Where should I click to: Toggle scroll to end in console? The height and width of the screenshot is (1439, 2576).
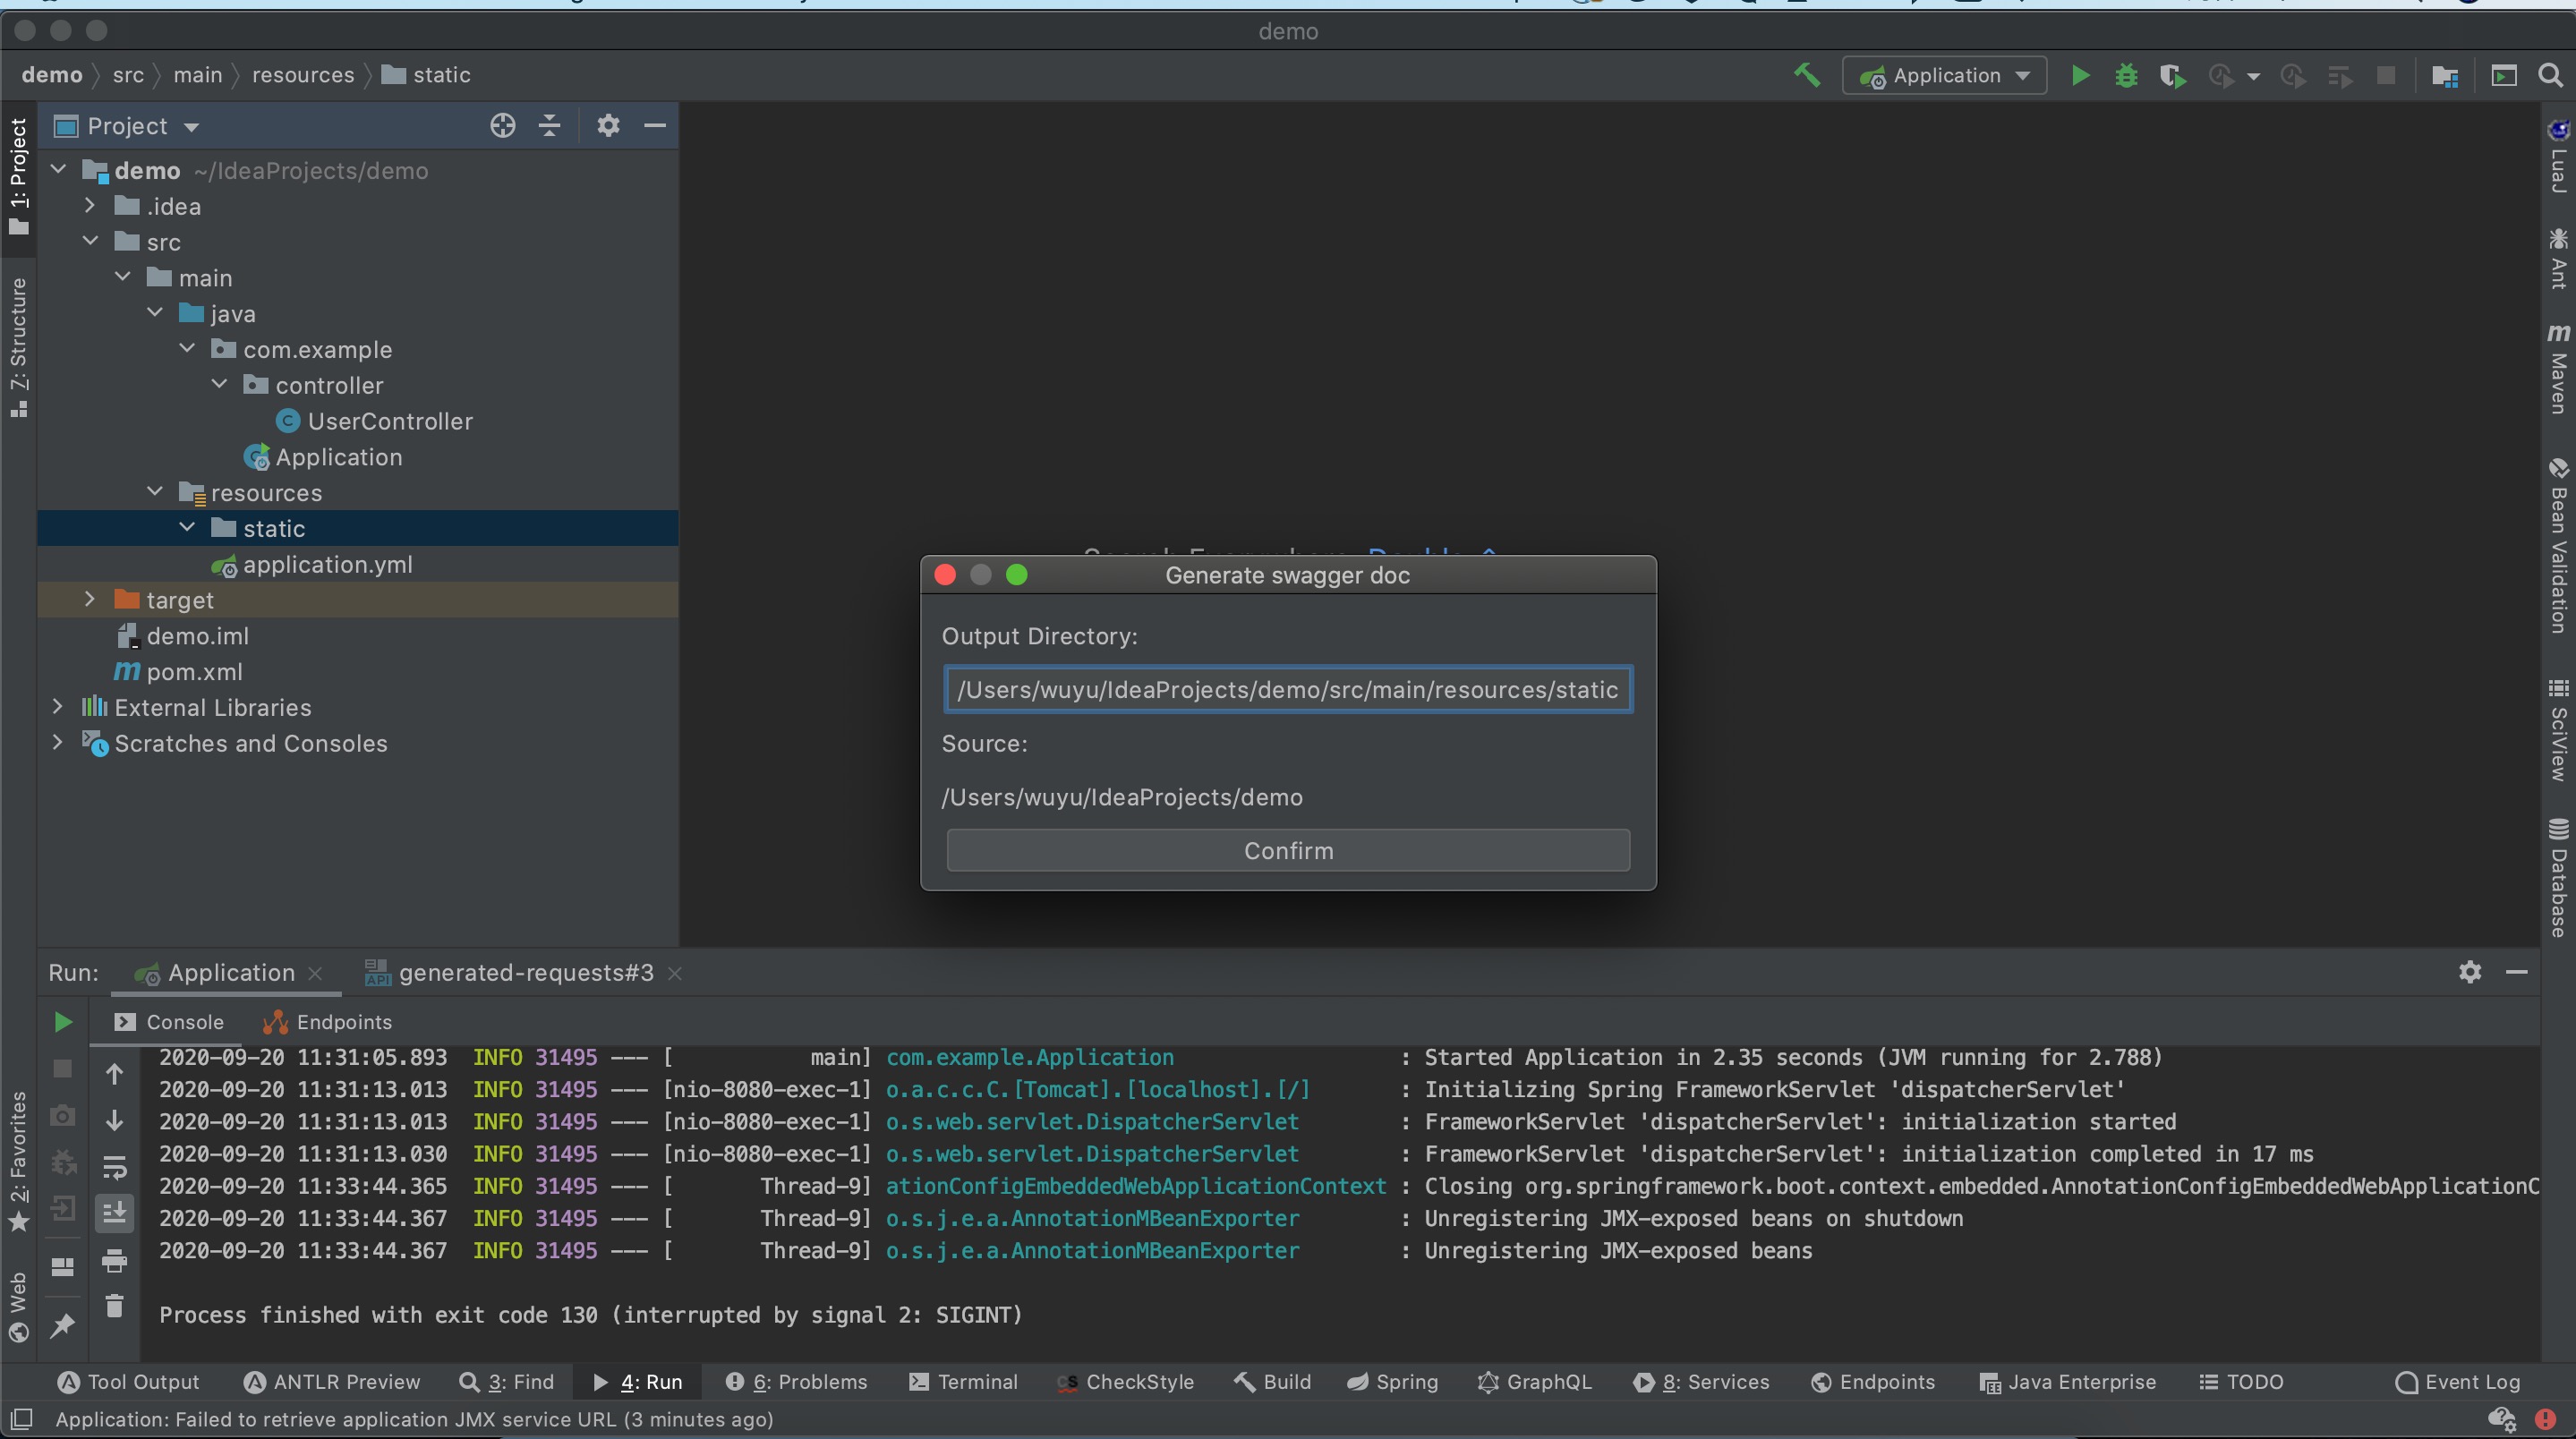[x=115, y=1213]
